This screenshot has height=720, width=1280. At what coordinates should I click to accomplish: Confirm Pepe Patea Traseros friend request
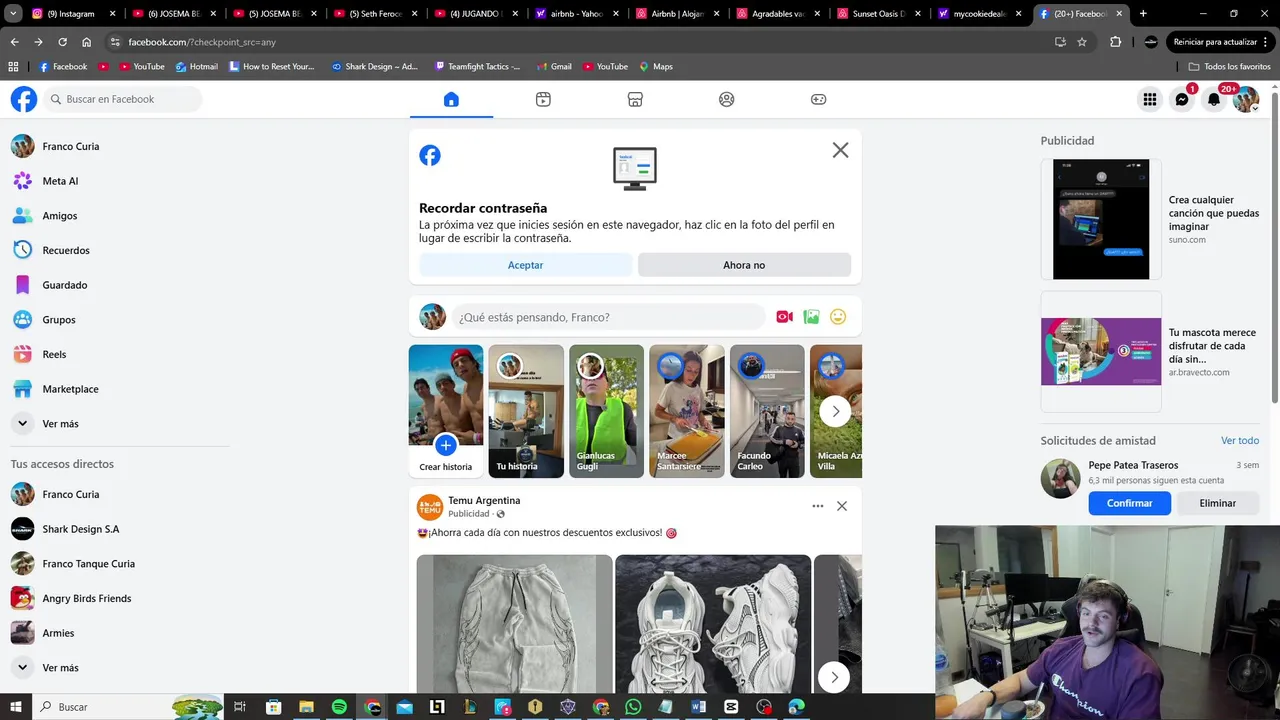click(x=1130, y=503)
